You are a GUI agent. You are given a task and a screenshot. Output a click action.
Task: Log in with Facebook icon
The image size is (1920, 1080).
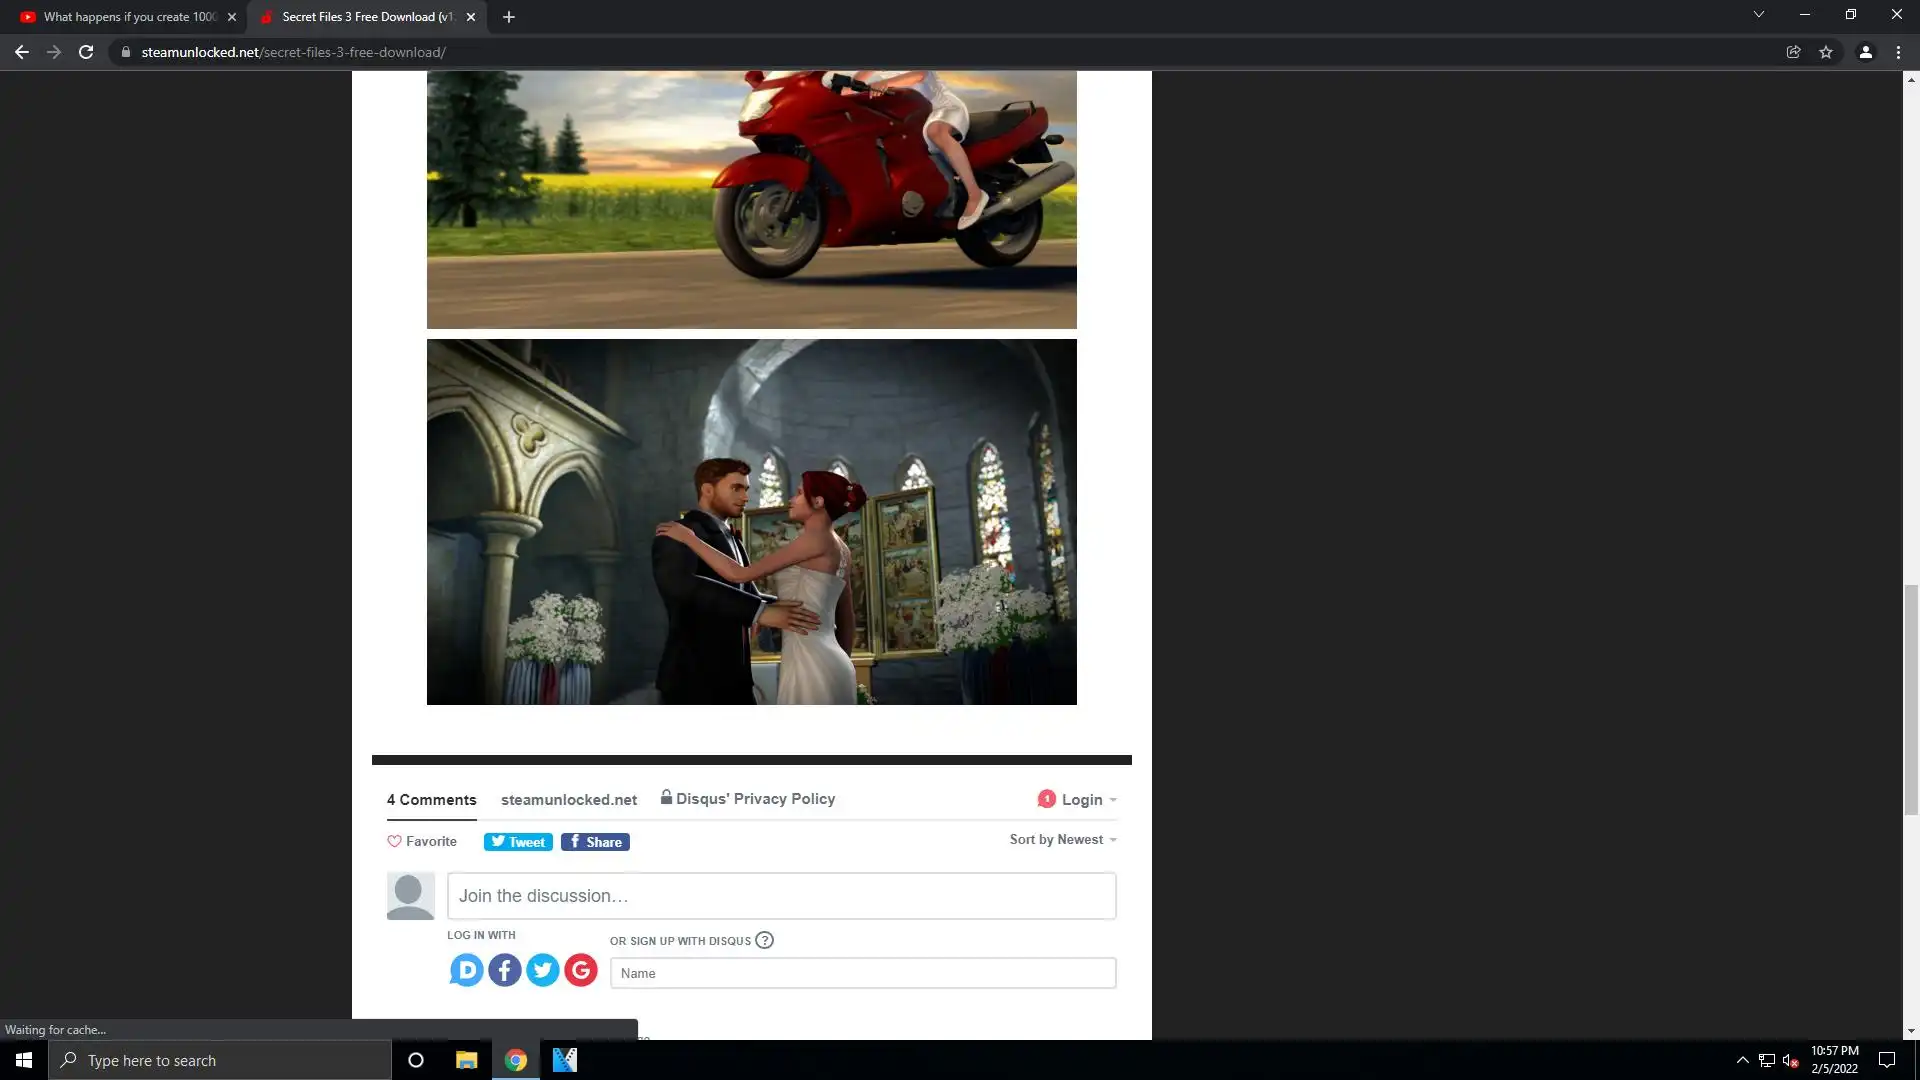coord(505,970)
